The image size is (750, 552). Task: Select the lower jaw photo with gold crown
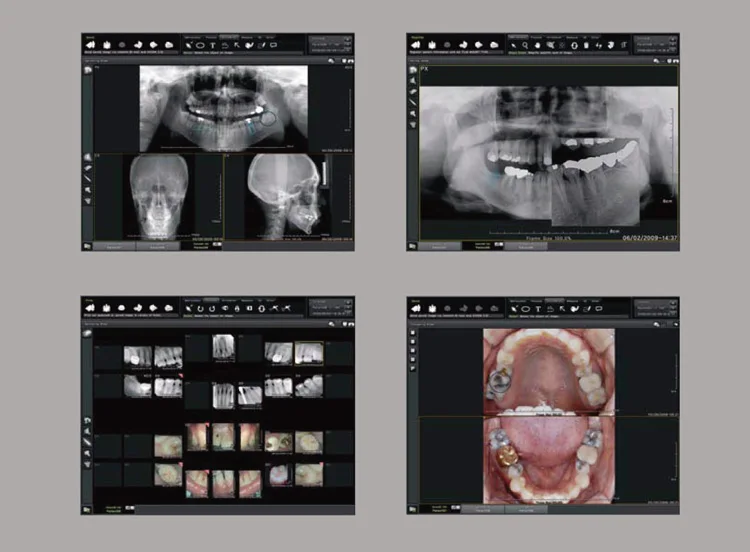click(x=549, y=460)
